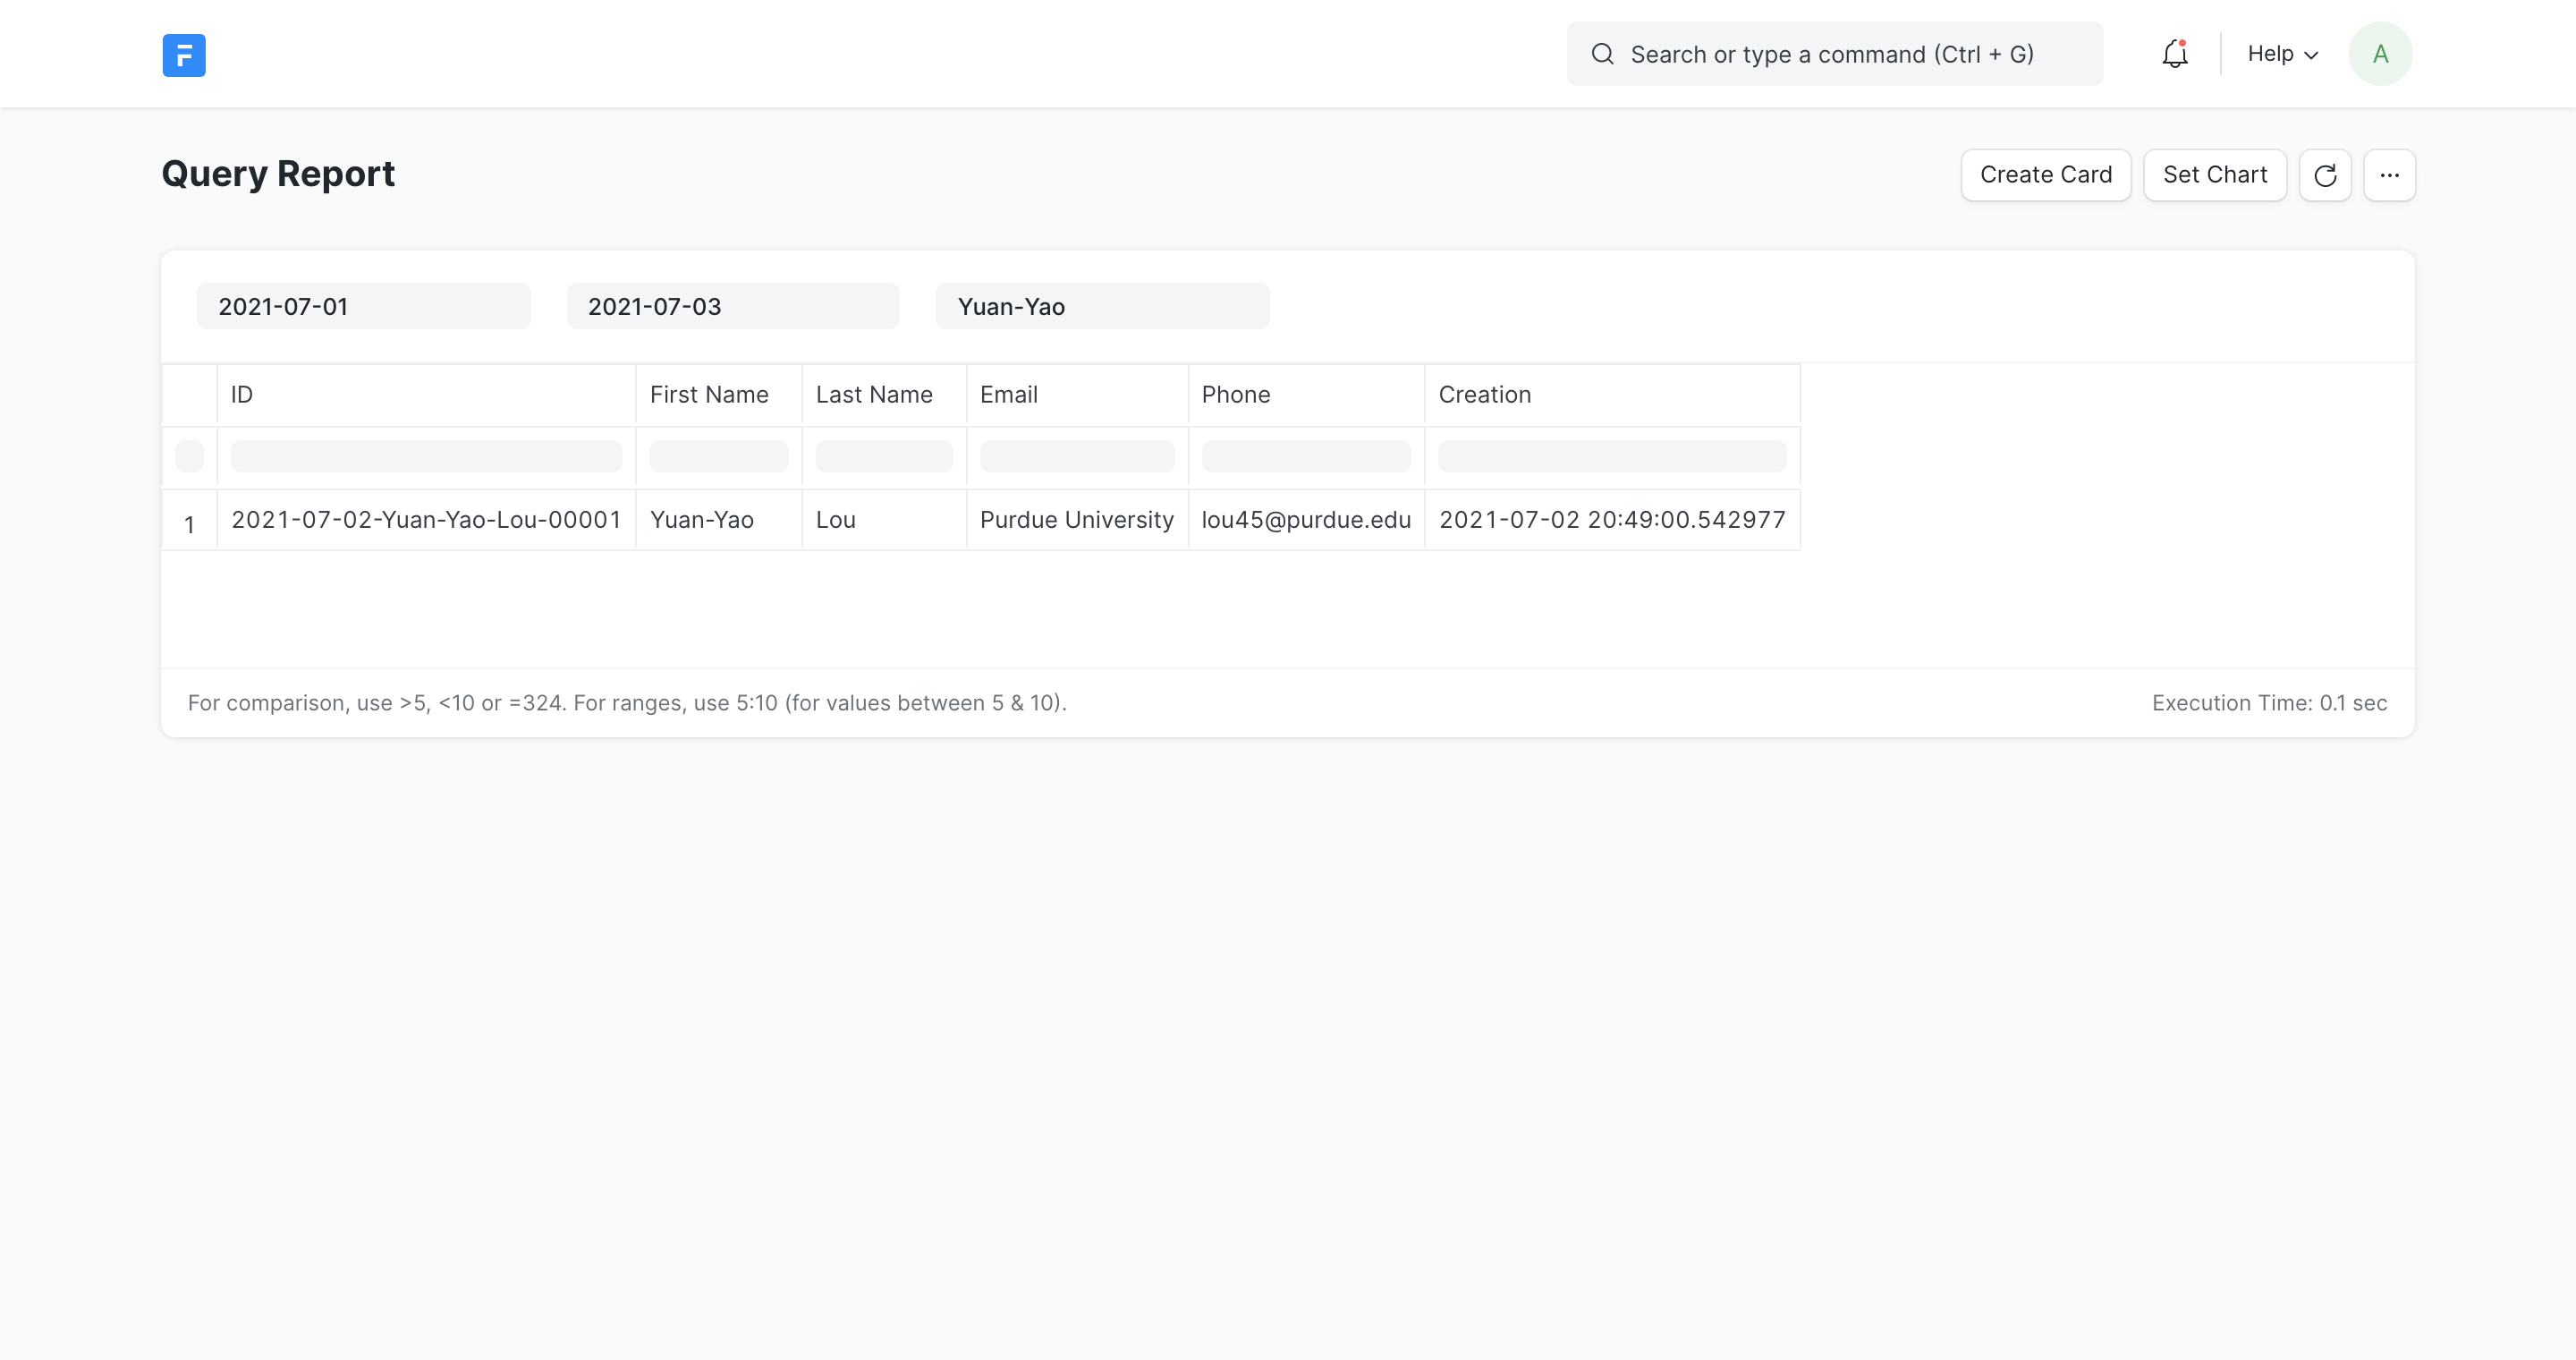Screen dimensions: 2576x1360
Task: Click the Creation column header
Action: pos(1611,395)
